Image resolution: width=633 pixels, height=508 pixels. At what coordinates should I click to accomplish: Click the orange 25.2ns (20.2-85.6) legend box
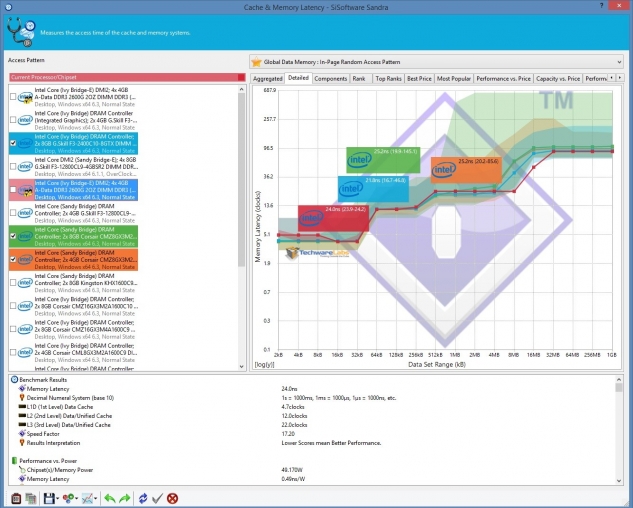(x=466, y=170)
